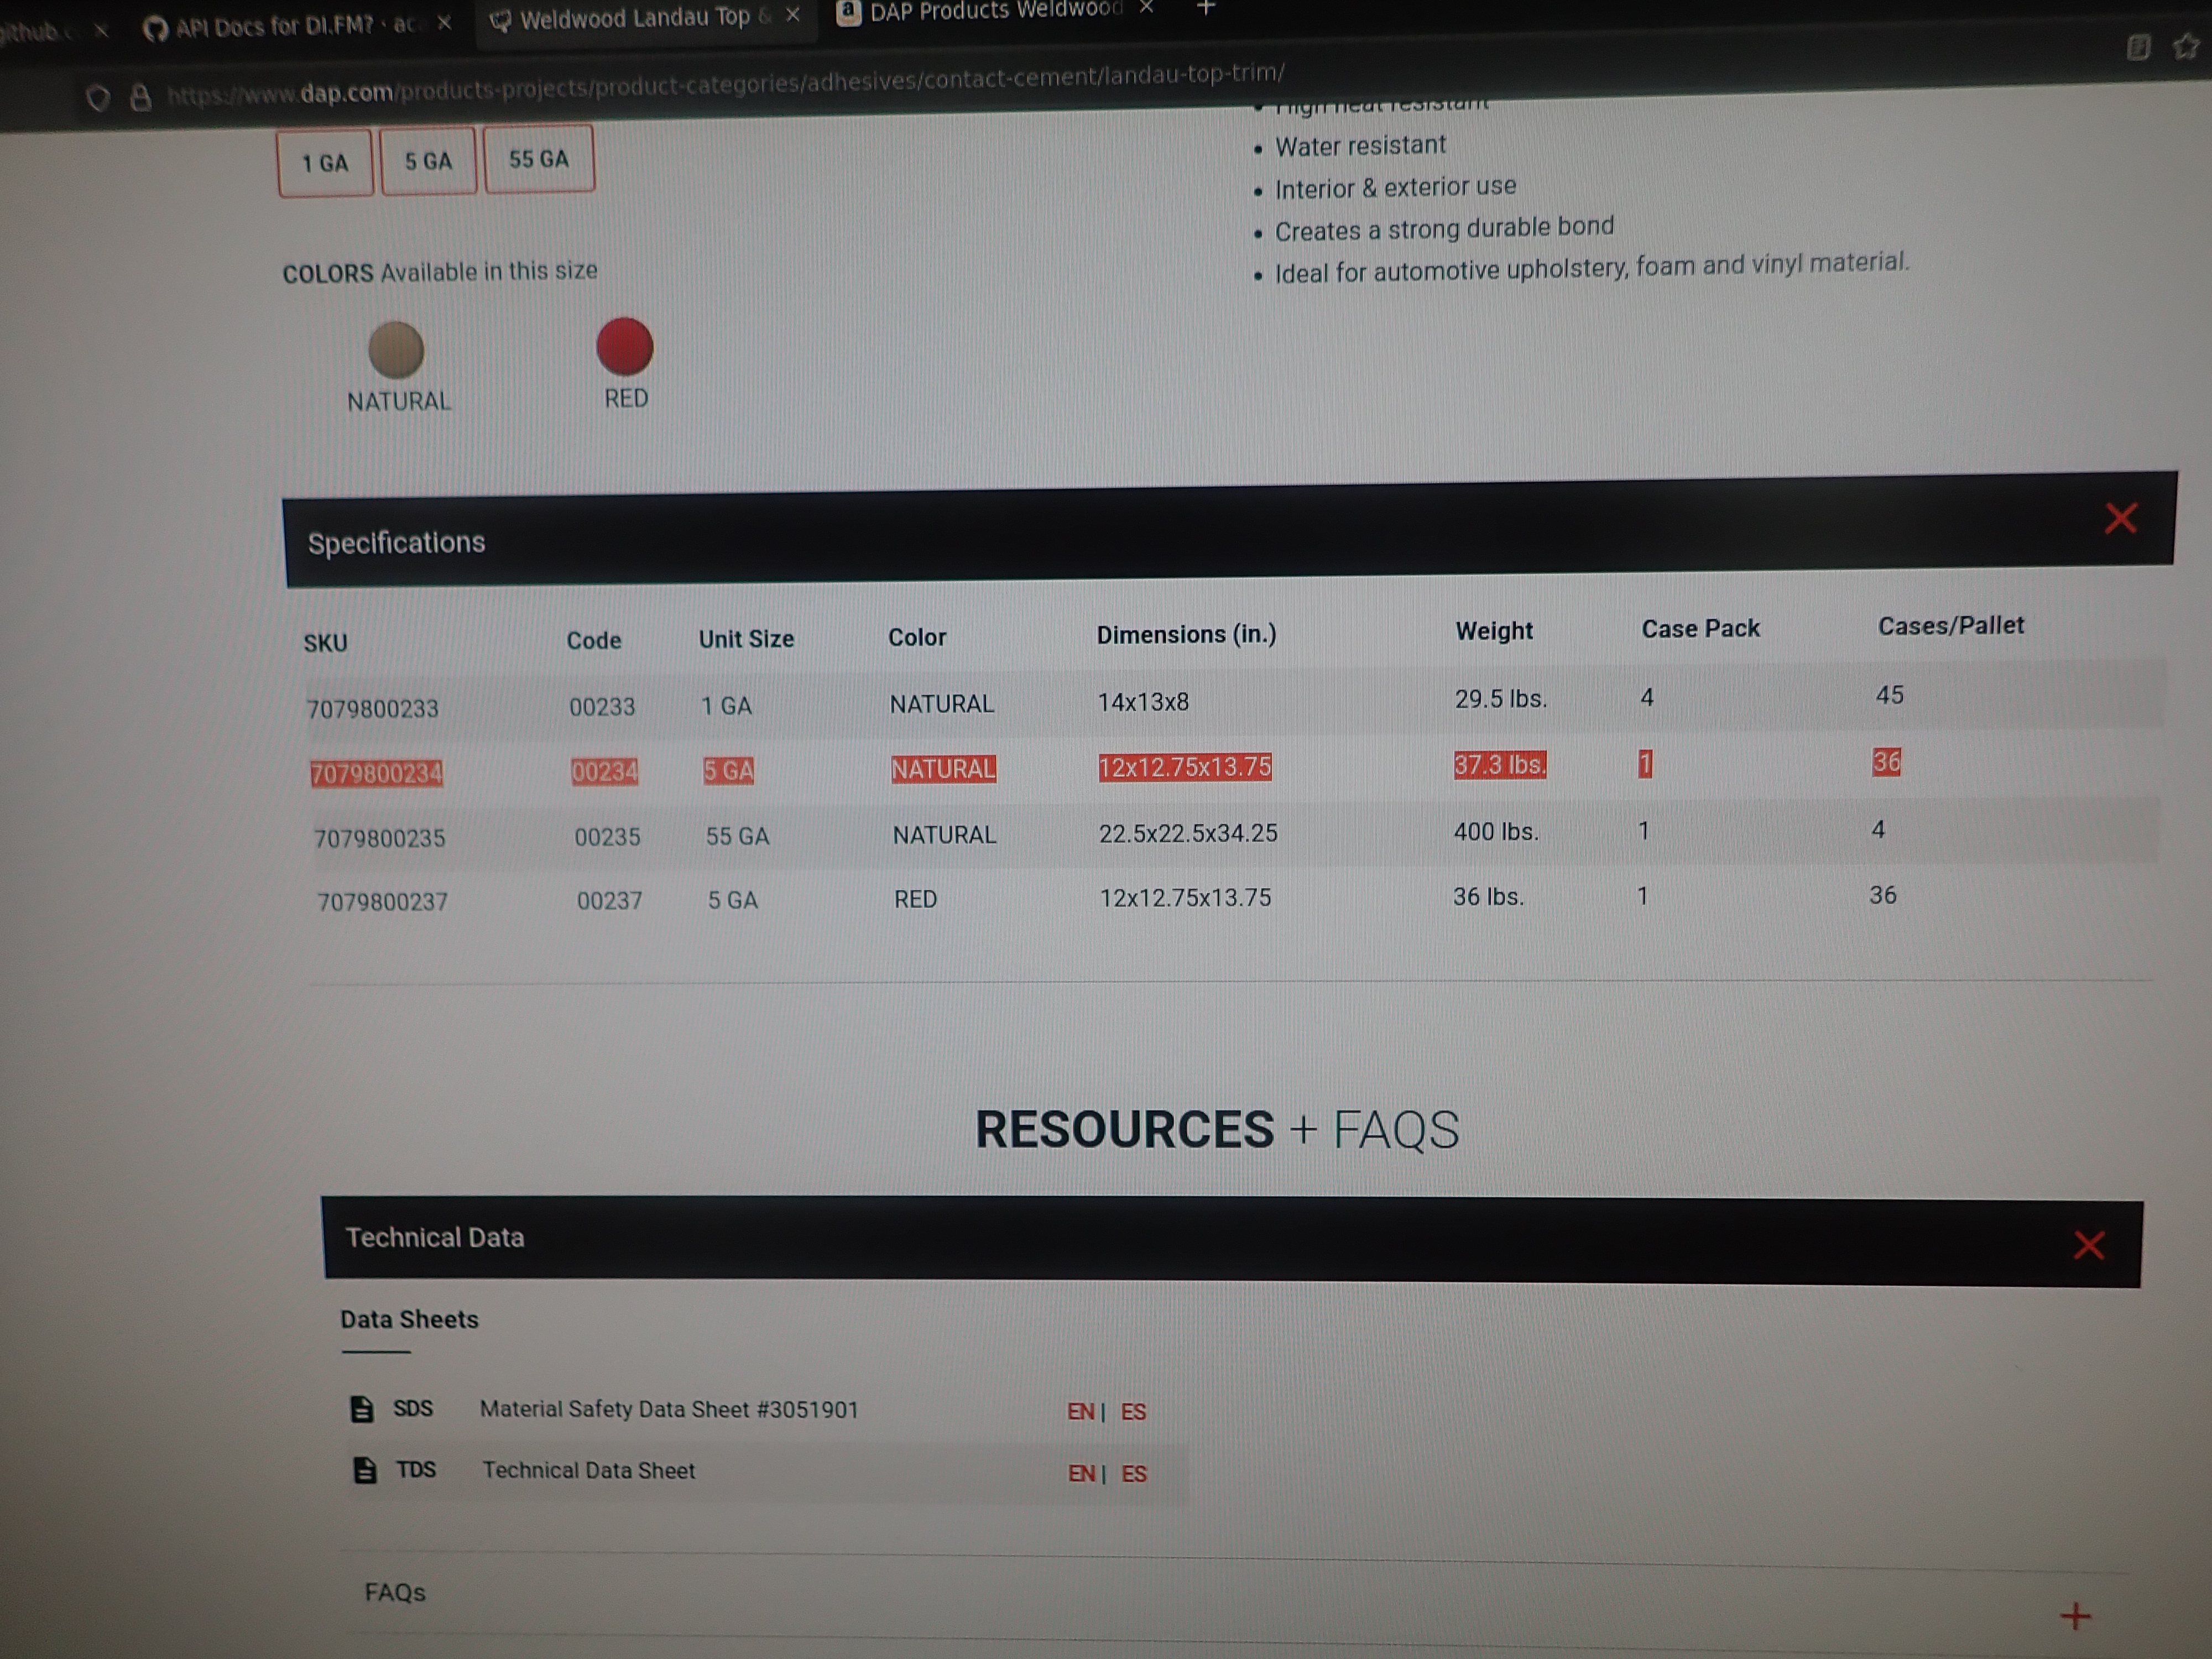Screen dimensions: 2212x1659
Task: Choose the RED color swatch
Action: click(x=625, y=347)
